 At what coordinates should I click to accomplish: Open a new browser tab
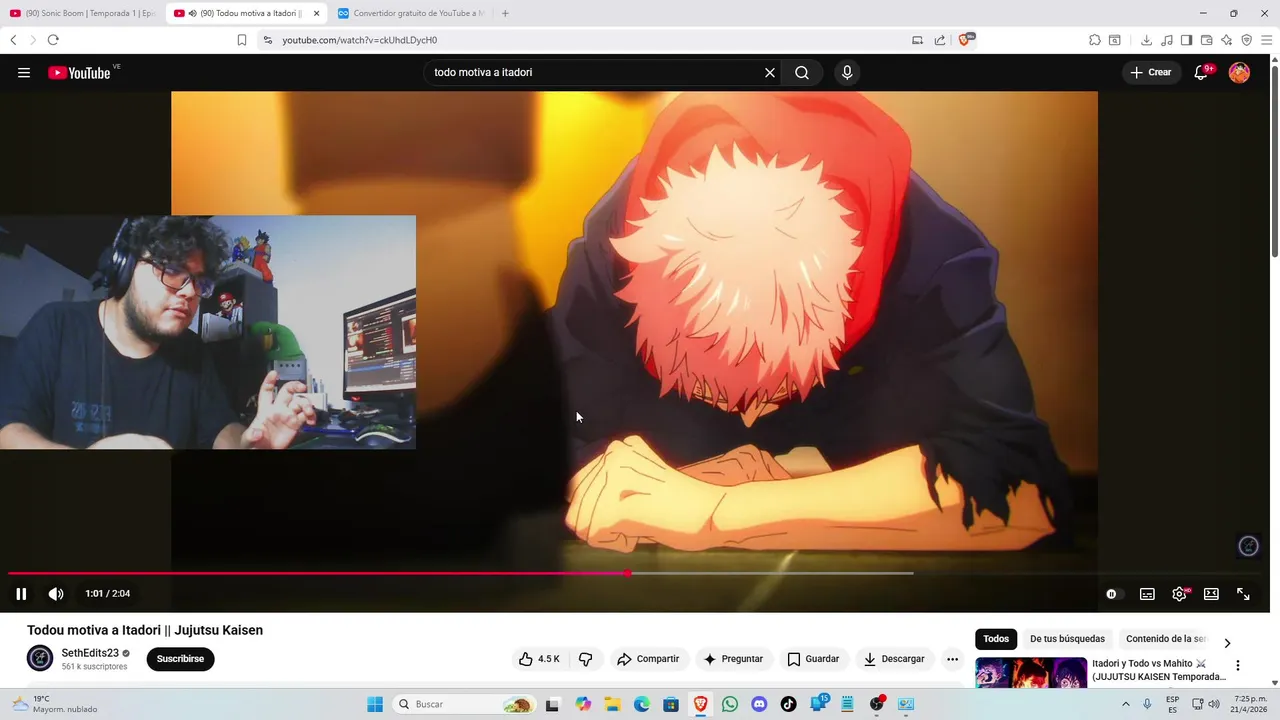click(x=505, y=13)
